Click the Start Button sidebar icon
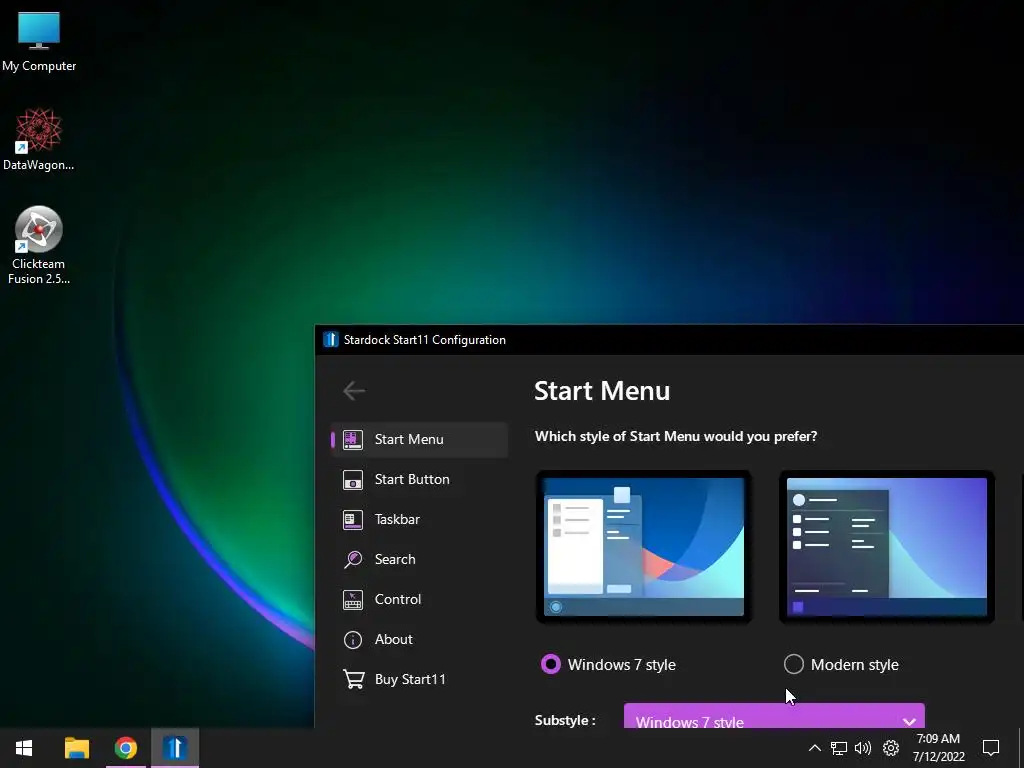 tap(353, 479)
